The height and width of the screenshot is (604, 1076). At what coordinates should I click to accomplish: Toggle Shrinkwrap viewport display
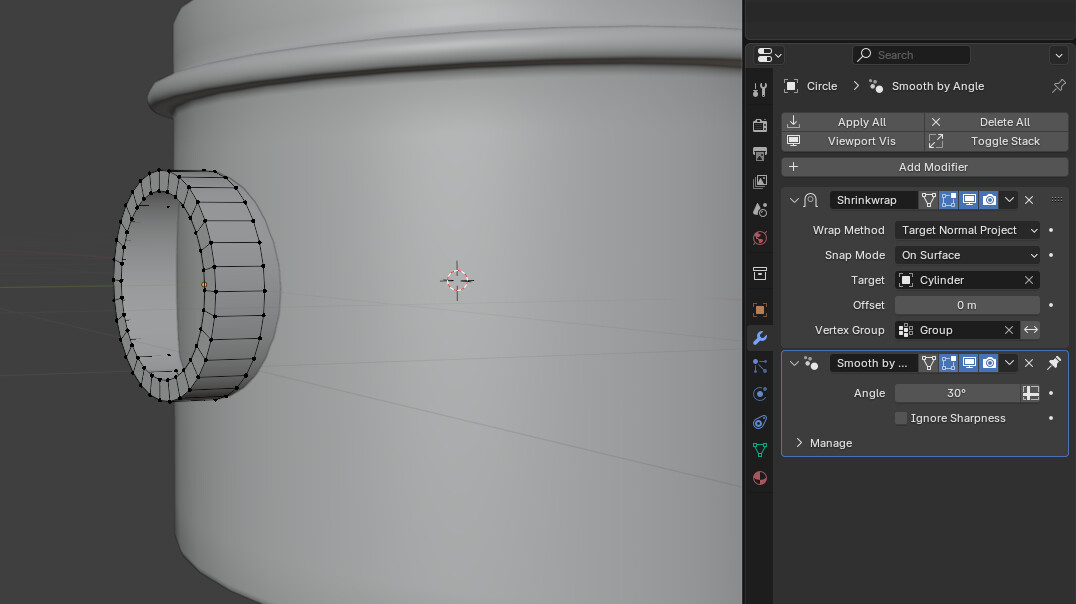(969, 200)
